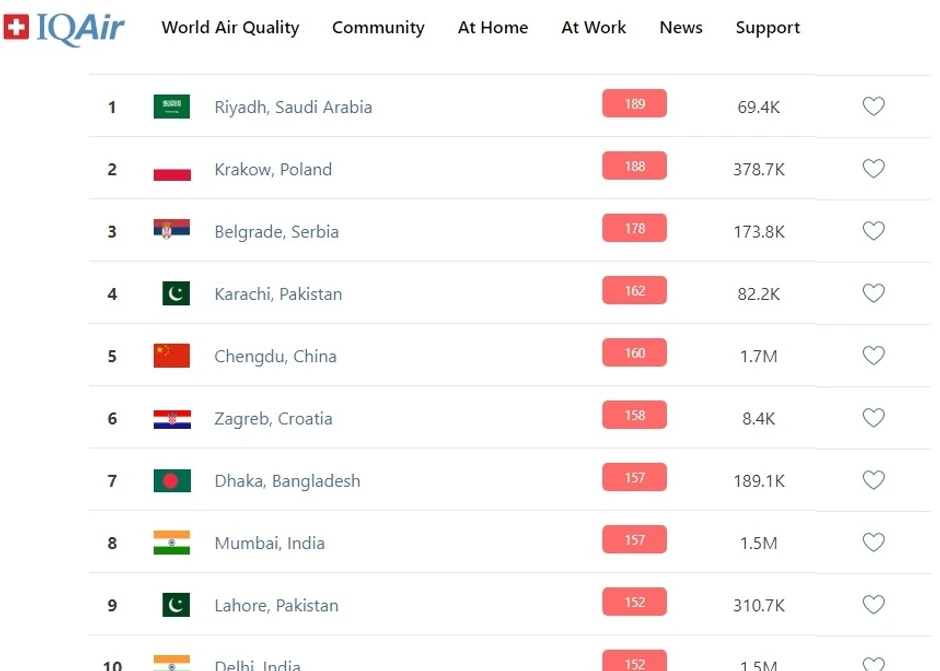Screen dimensions: 940x671
Task: Expand the At Work menu
Action: pos(593,28)
